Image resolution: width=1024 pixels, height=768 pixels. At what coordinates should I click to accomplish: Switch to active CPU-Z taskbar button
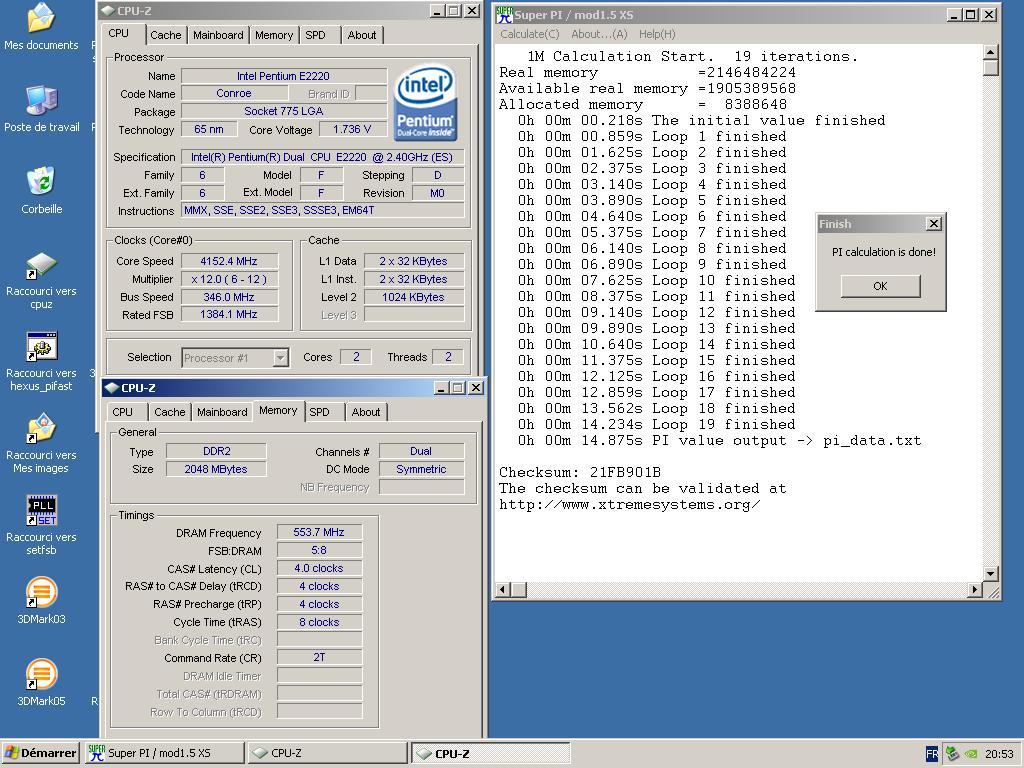[x=491, y=753]
